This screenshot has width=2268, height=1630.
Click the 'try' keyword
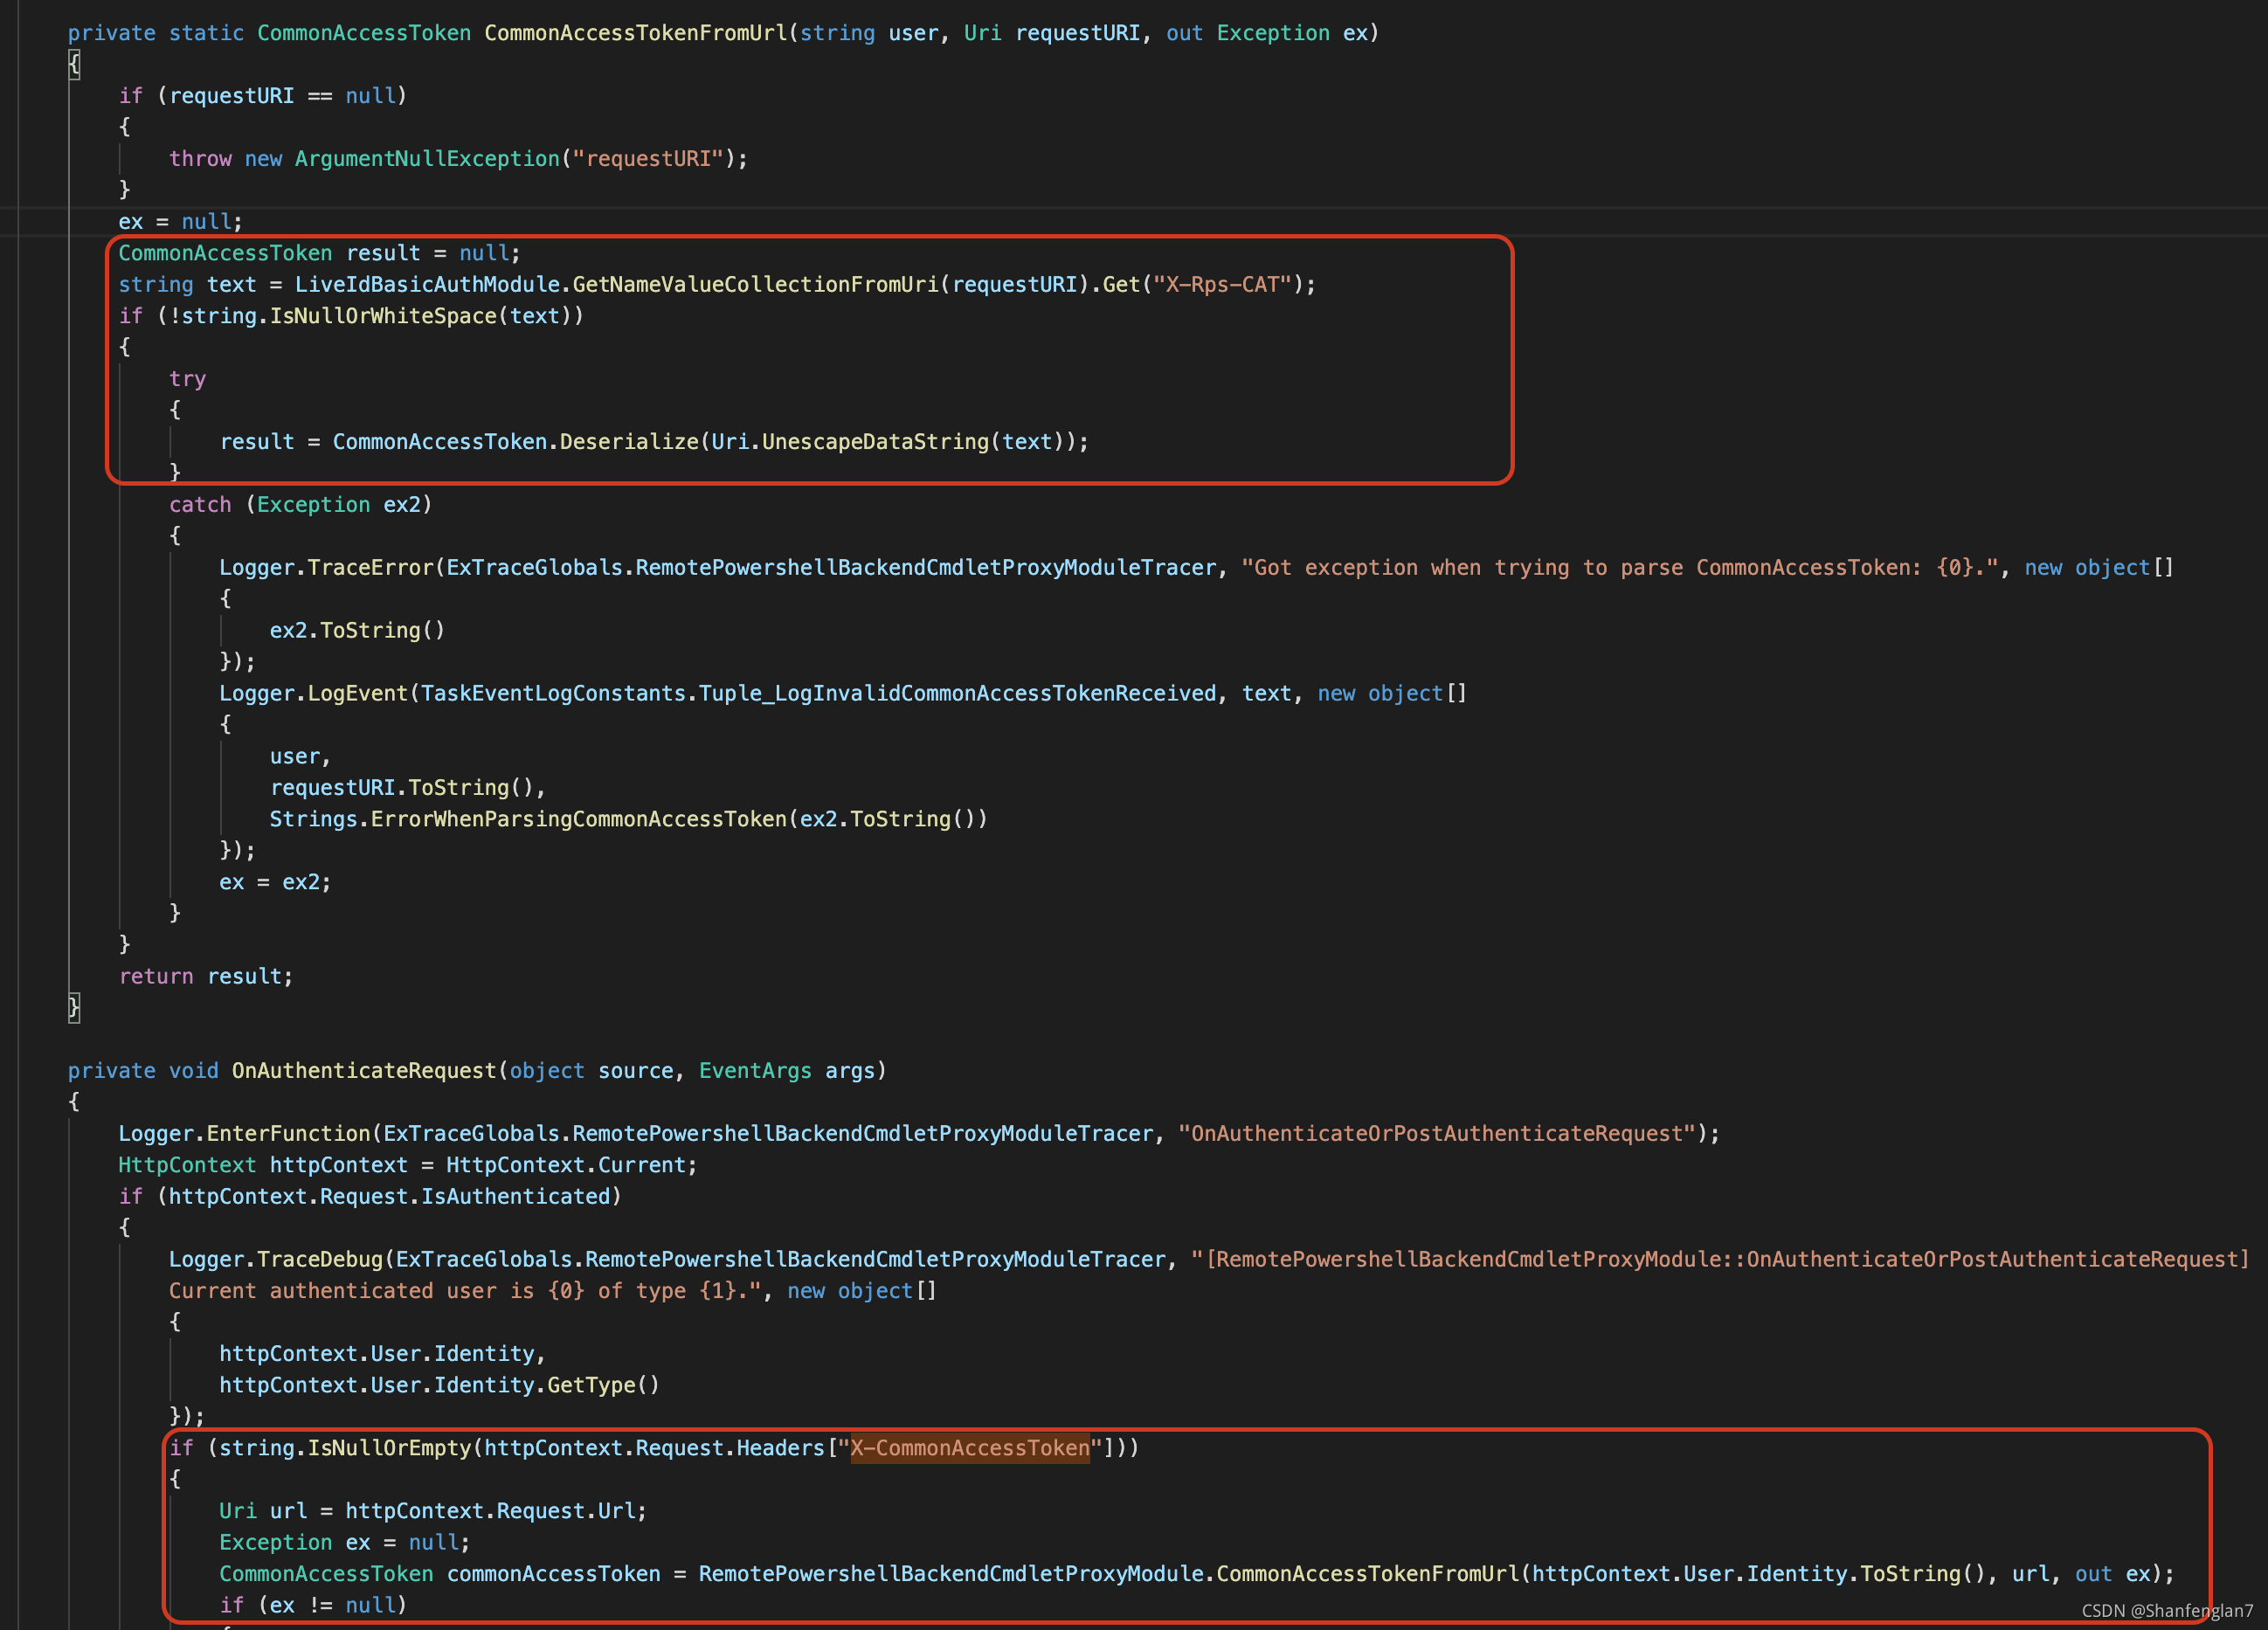(x=187, y=379)
